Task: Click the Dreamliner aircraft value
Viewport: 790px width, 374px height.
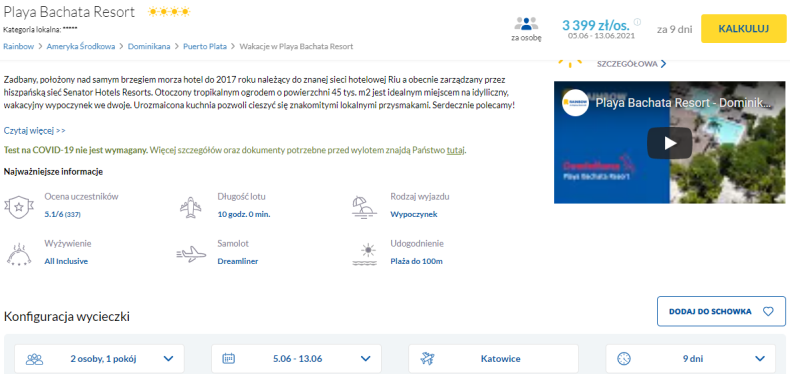Action: [x=238, y=261]
